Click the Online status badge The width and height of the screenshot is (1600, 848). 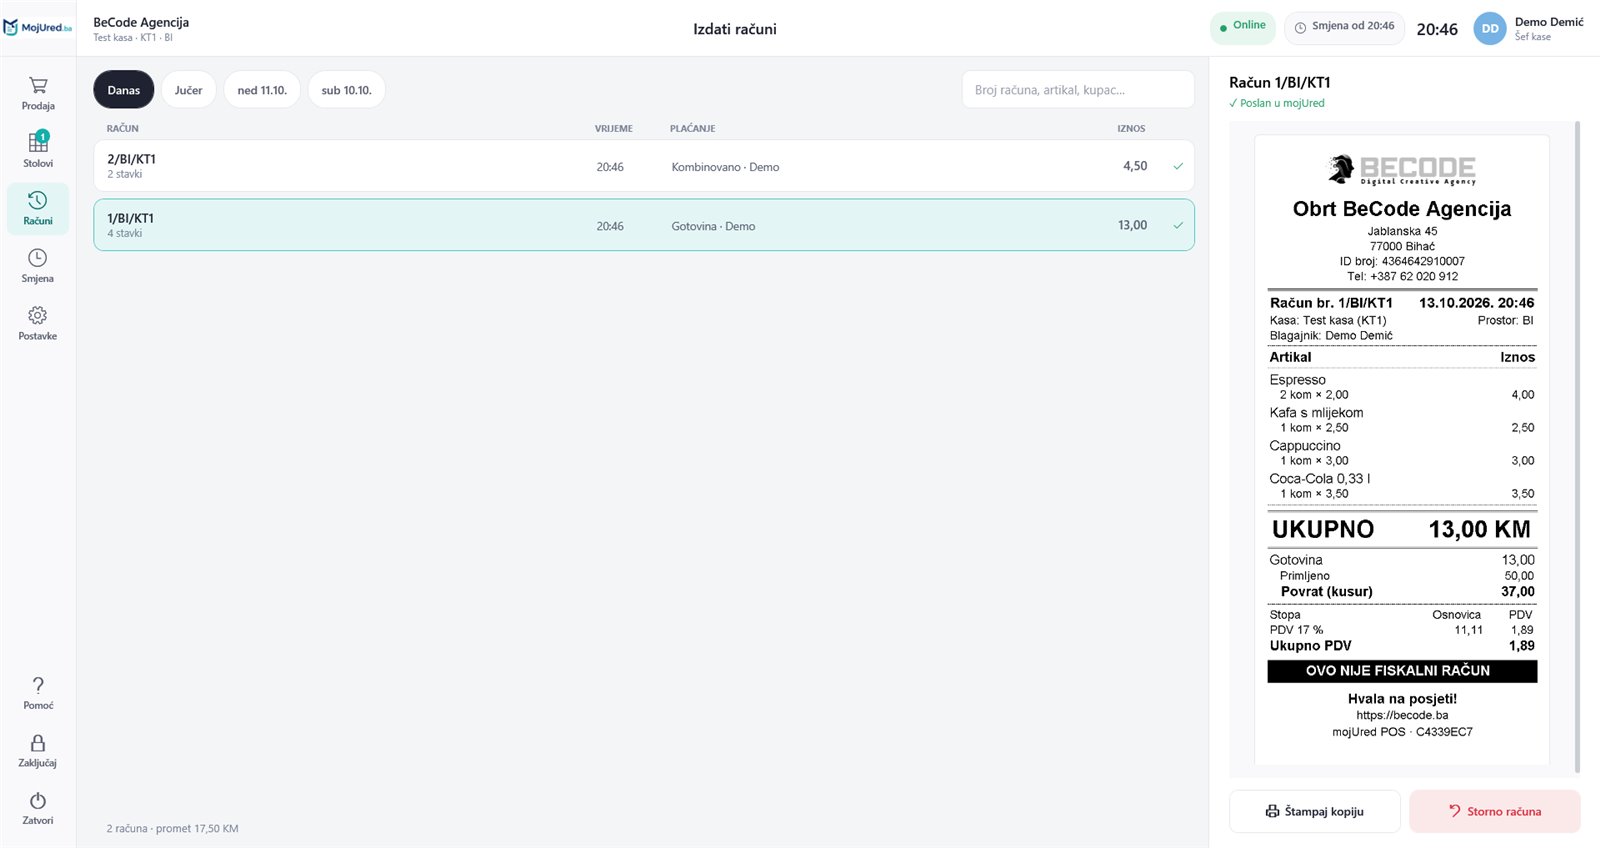tap(1243, 27)
